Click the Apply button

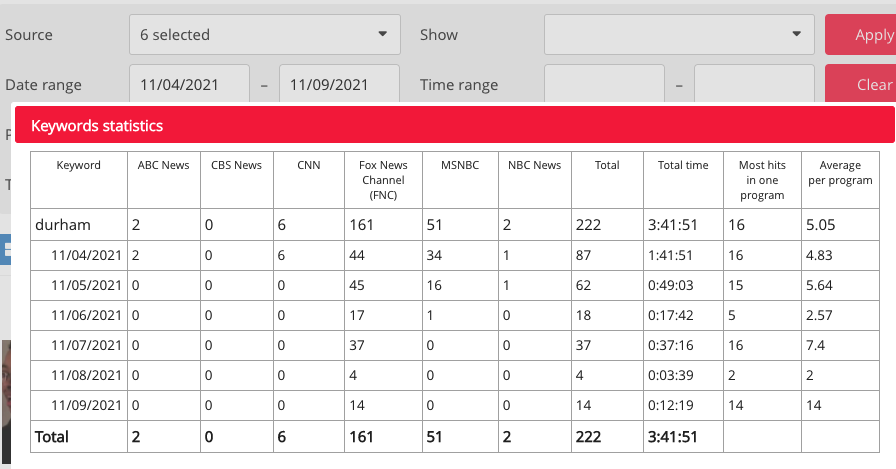coord(861,35)
